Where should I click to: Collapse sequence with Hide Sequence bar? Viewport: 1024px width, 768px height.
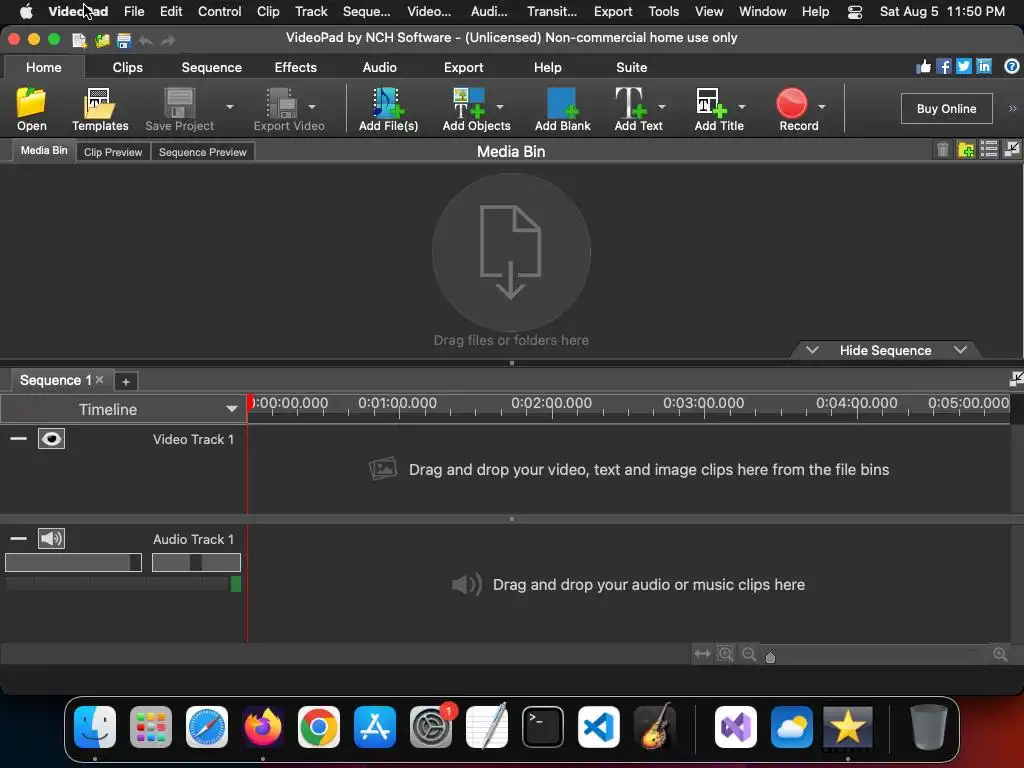coord(886,350)
